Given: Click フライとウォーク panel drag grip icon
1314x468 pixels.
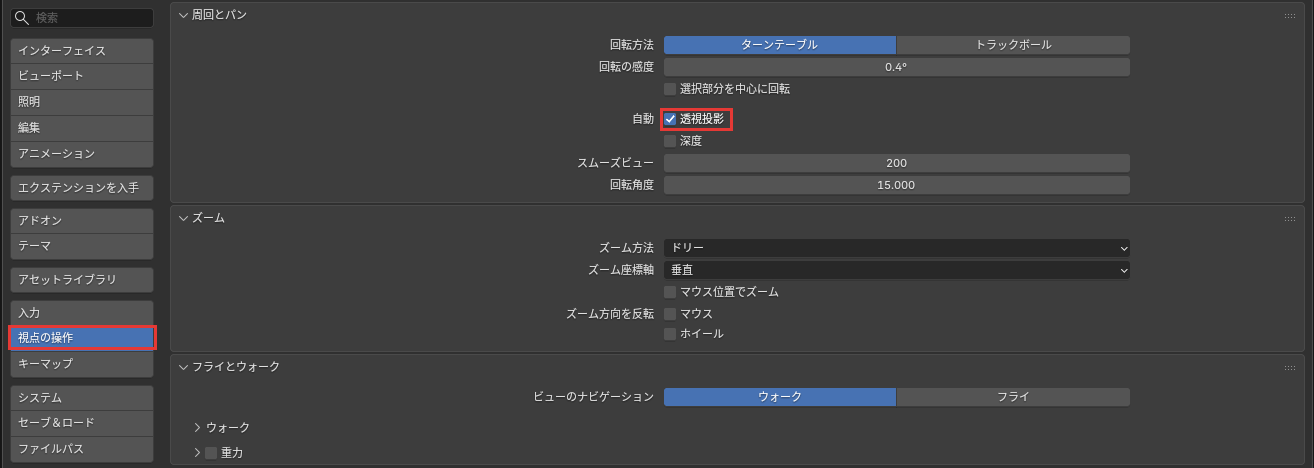Looking at the screenshot, I should click(1290, 368).
